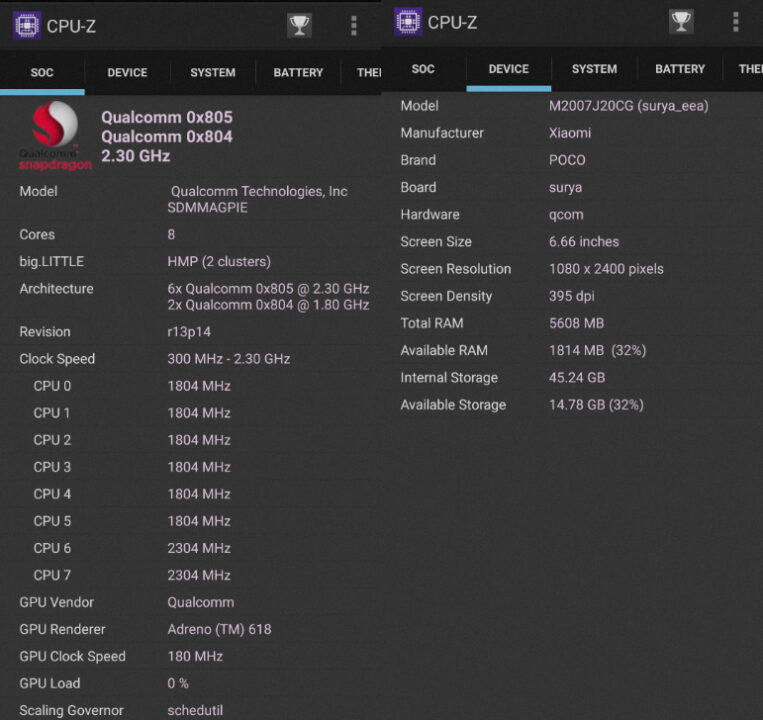This screenshot has width=763, height=720.
Task: Select the CPU 3 row
Action: pos(191,467)
